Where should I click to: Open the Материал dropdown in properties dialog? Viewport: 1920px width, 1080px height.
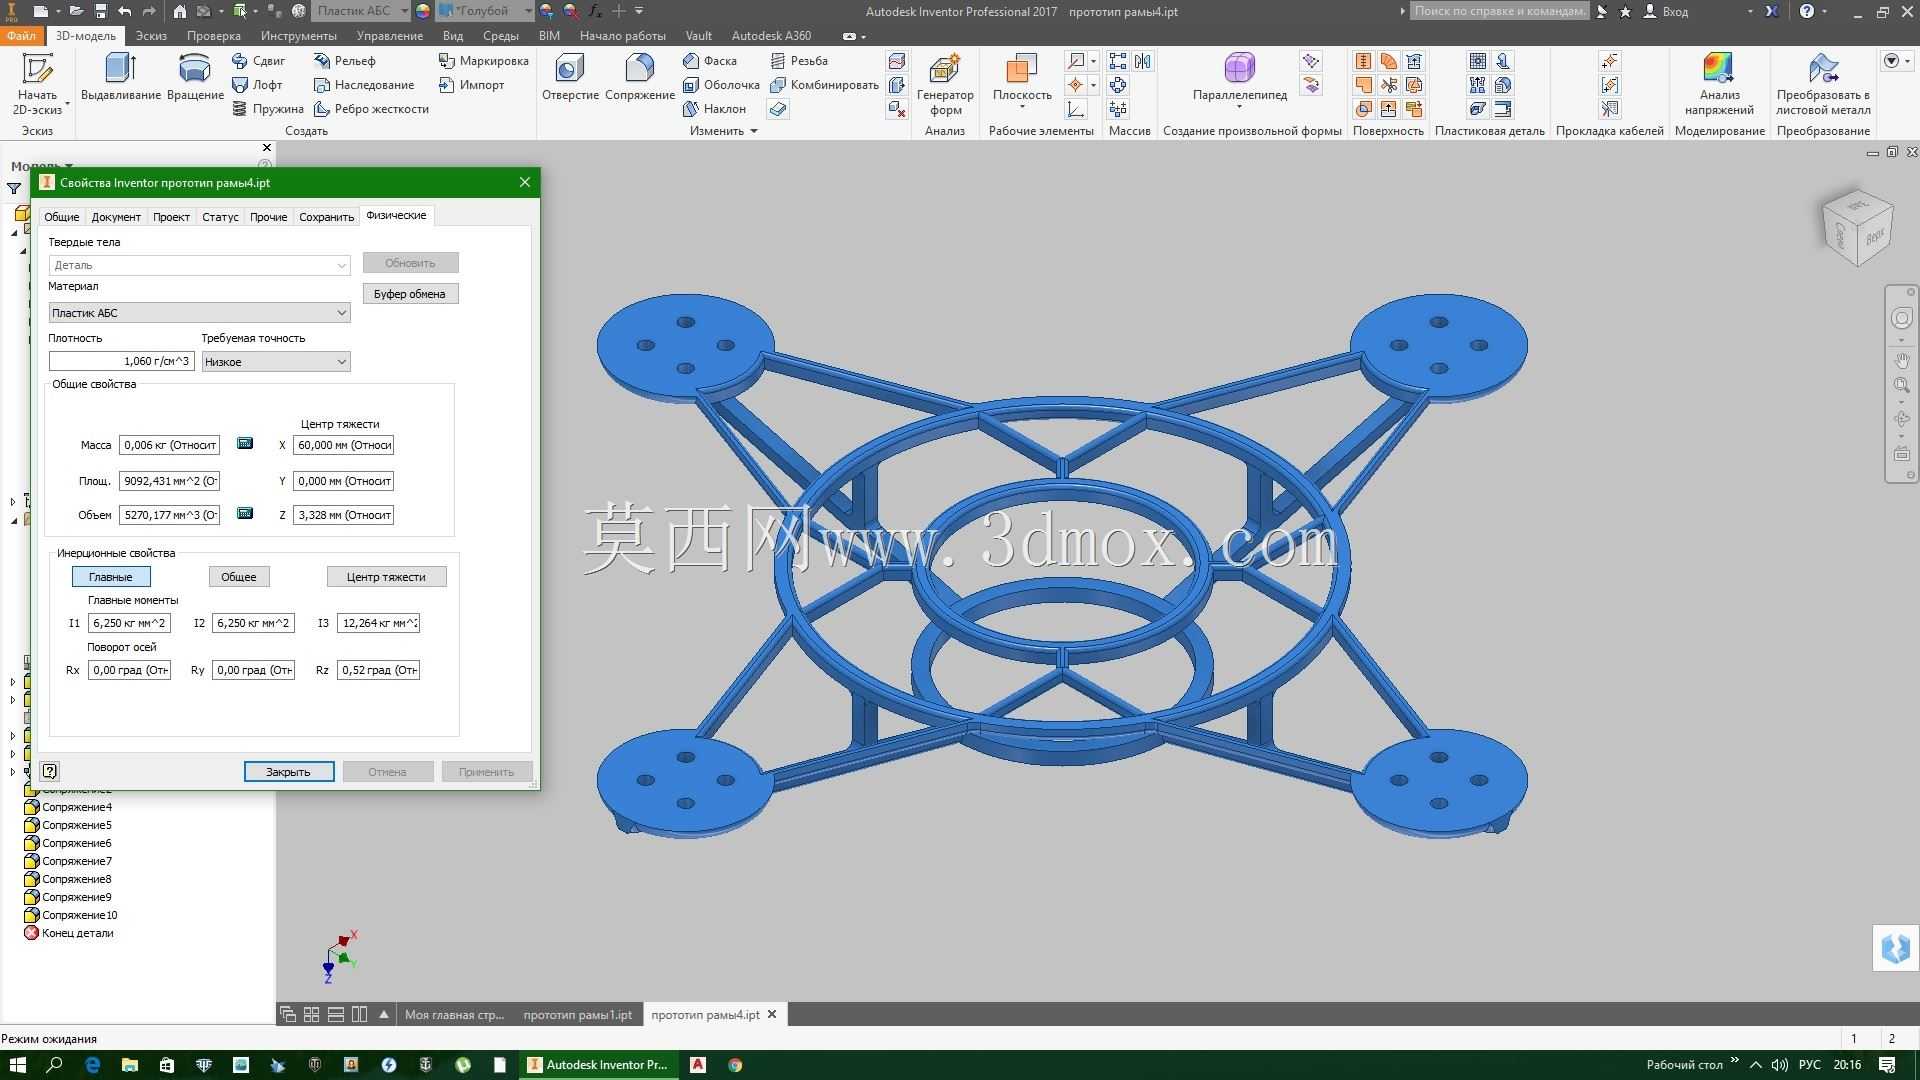coord(200,313)
